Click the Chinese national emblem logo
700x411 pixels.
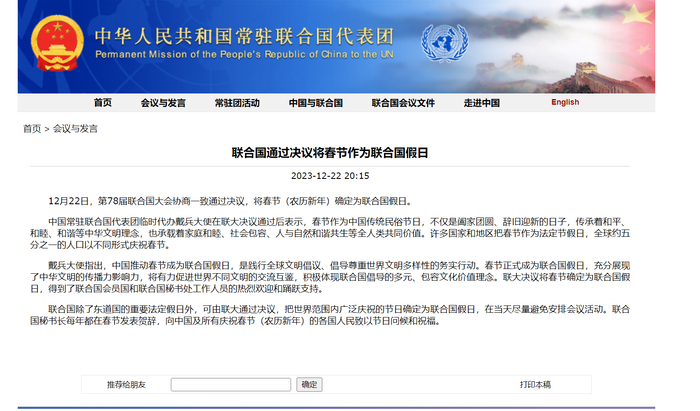tap(57, 43)
